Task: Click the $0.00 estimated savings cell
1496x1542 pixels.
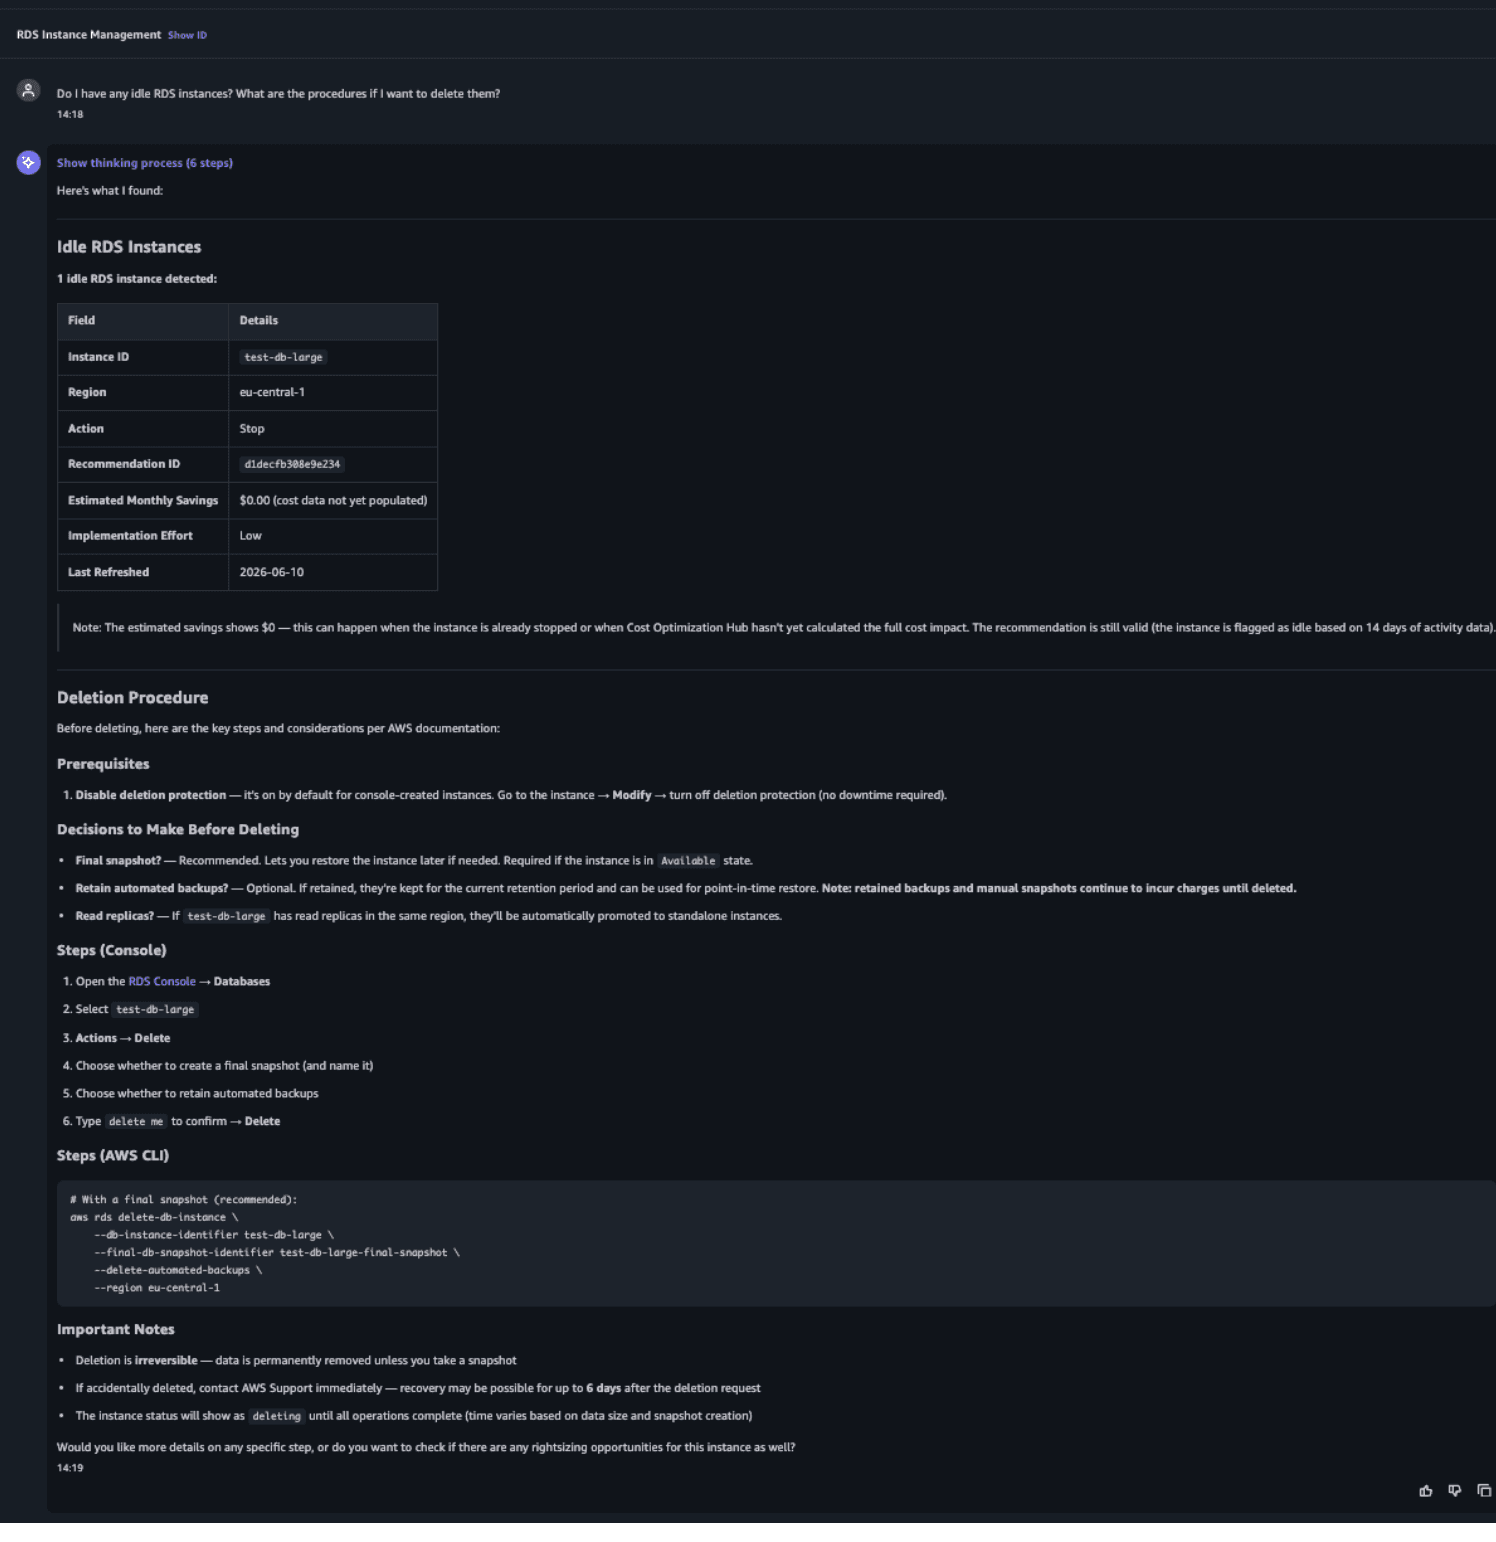Action: [x=333, y=500]
